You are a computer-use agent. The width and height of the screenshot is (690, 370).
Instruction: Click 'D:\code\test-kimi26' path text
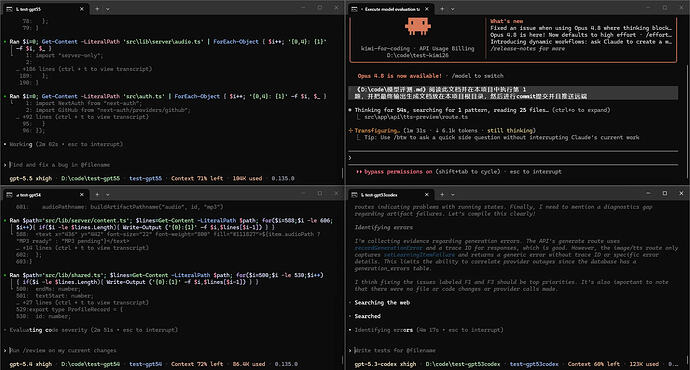point(417,55)
